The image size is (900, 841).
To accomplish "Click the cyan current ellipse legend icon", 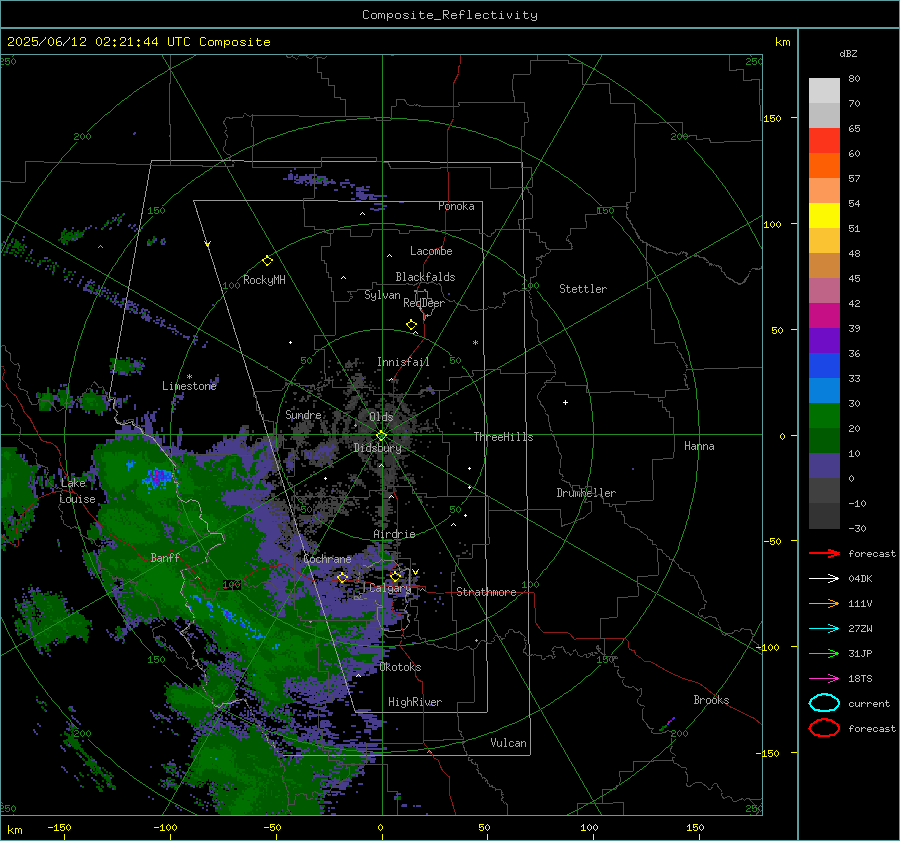I will (x=824, y=703).
